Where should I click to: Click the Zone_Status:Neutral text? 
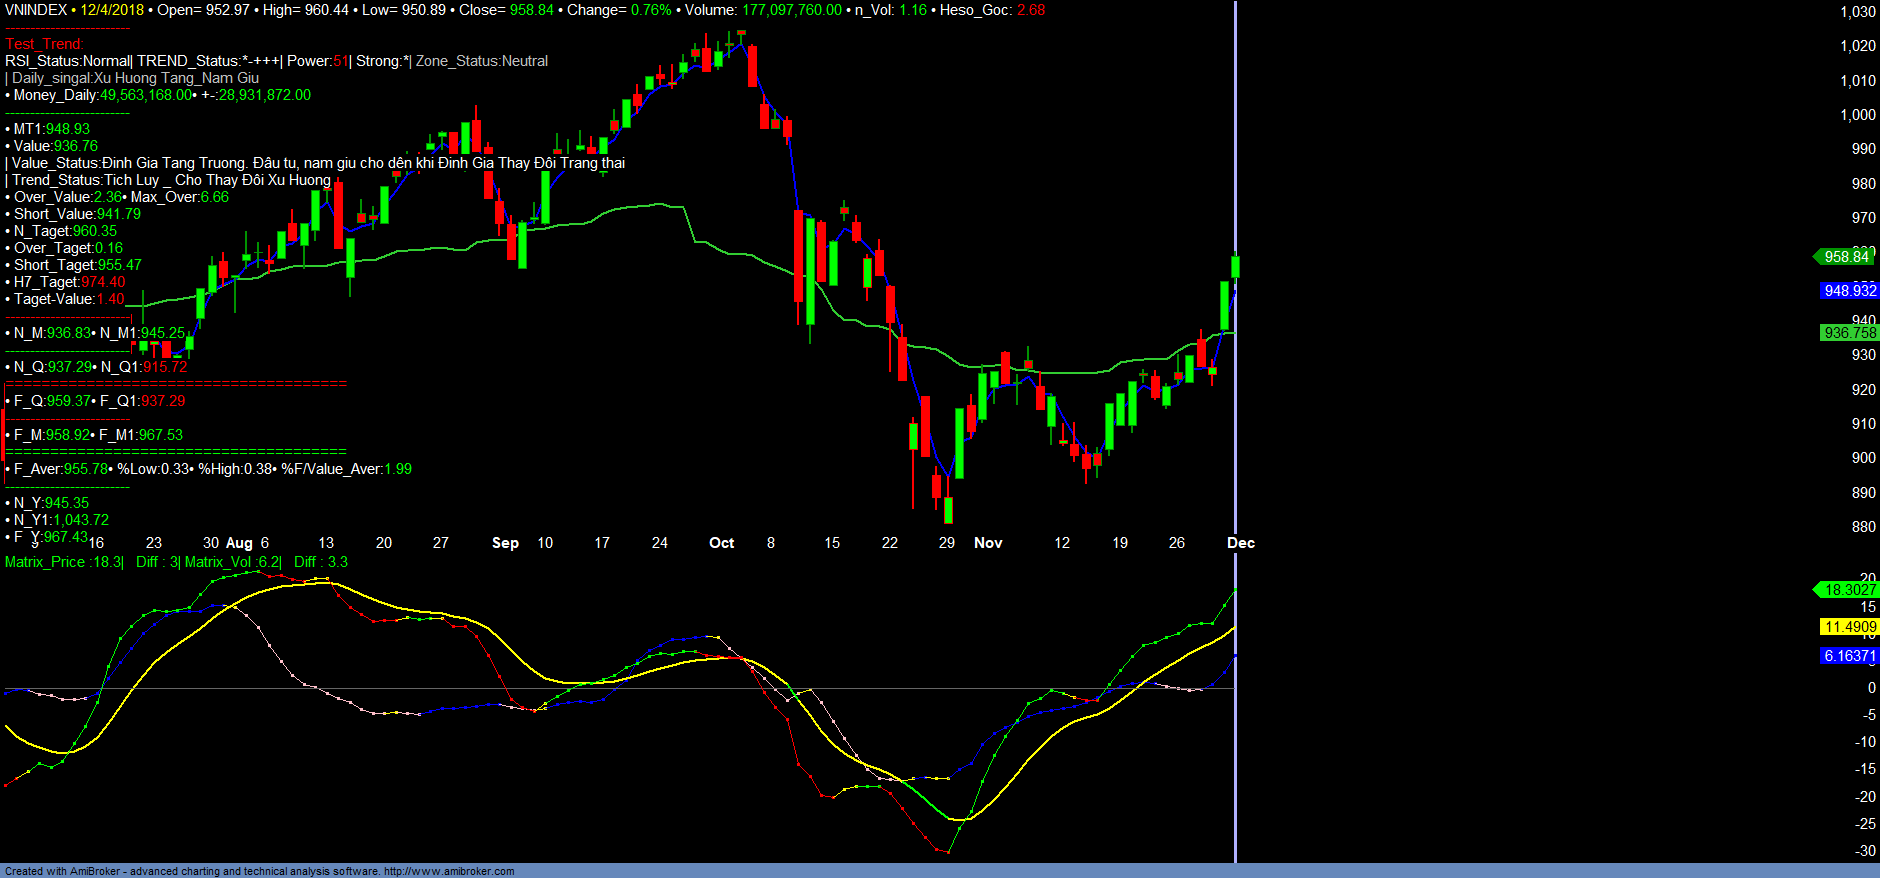(x=481, y=61)
